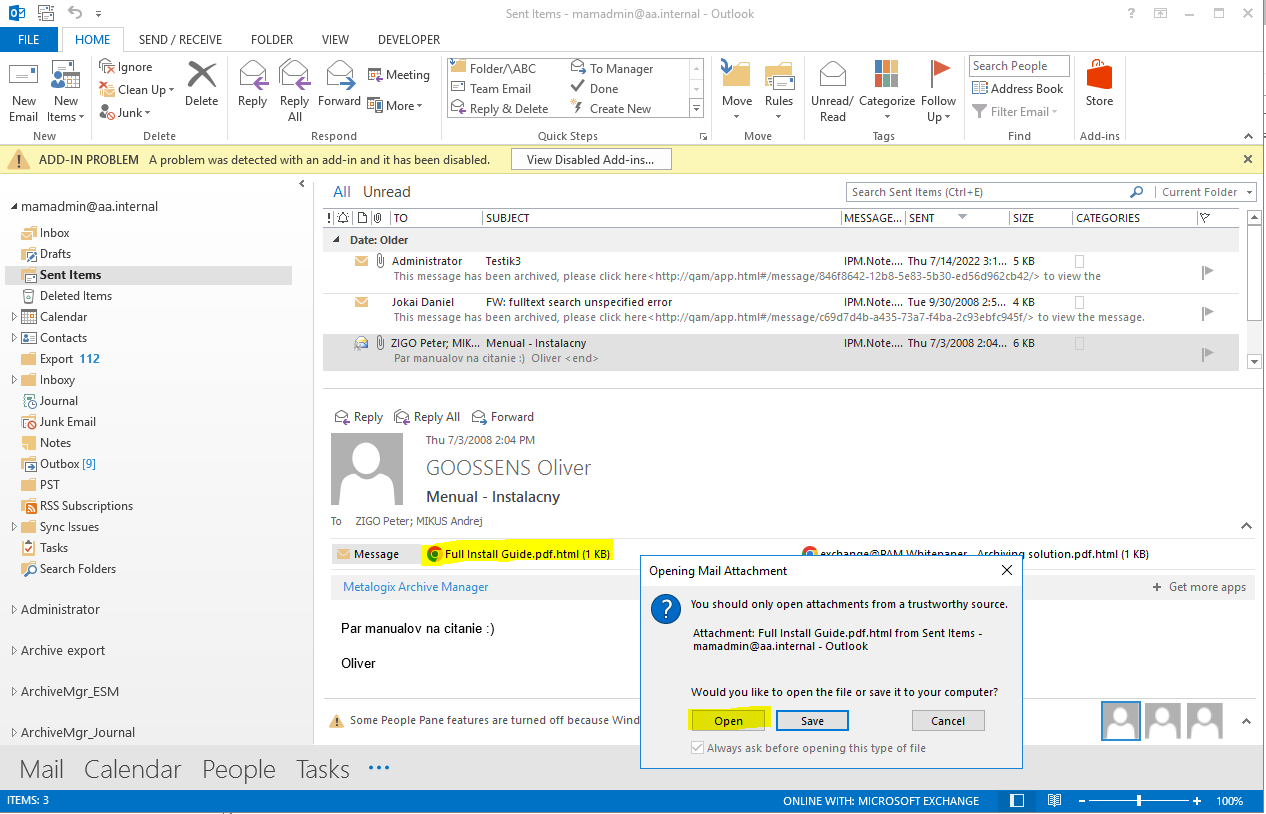Switch to the VIEW tab
Viewport: 1266px width, 814px height.
point(335,40)
